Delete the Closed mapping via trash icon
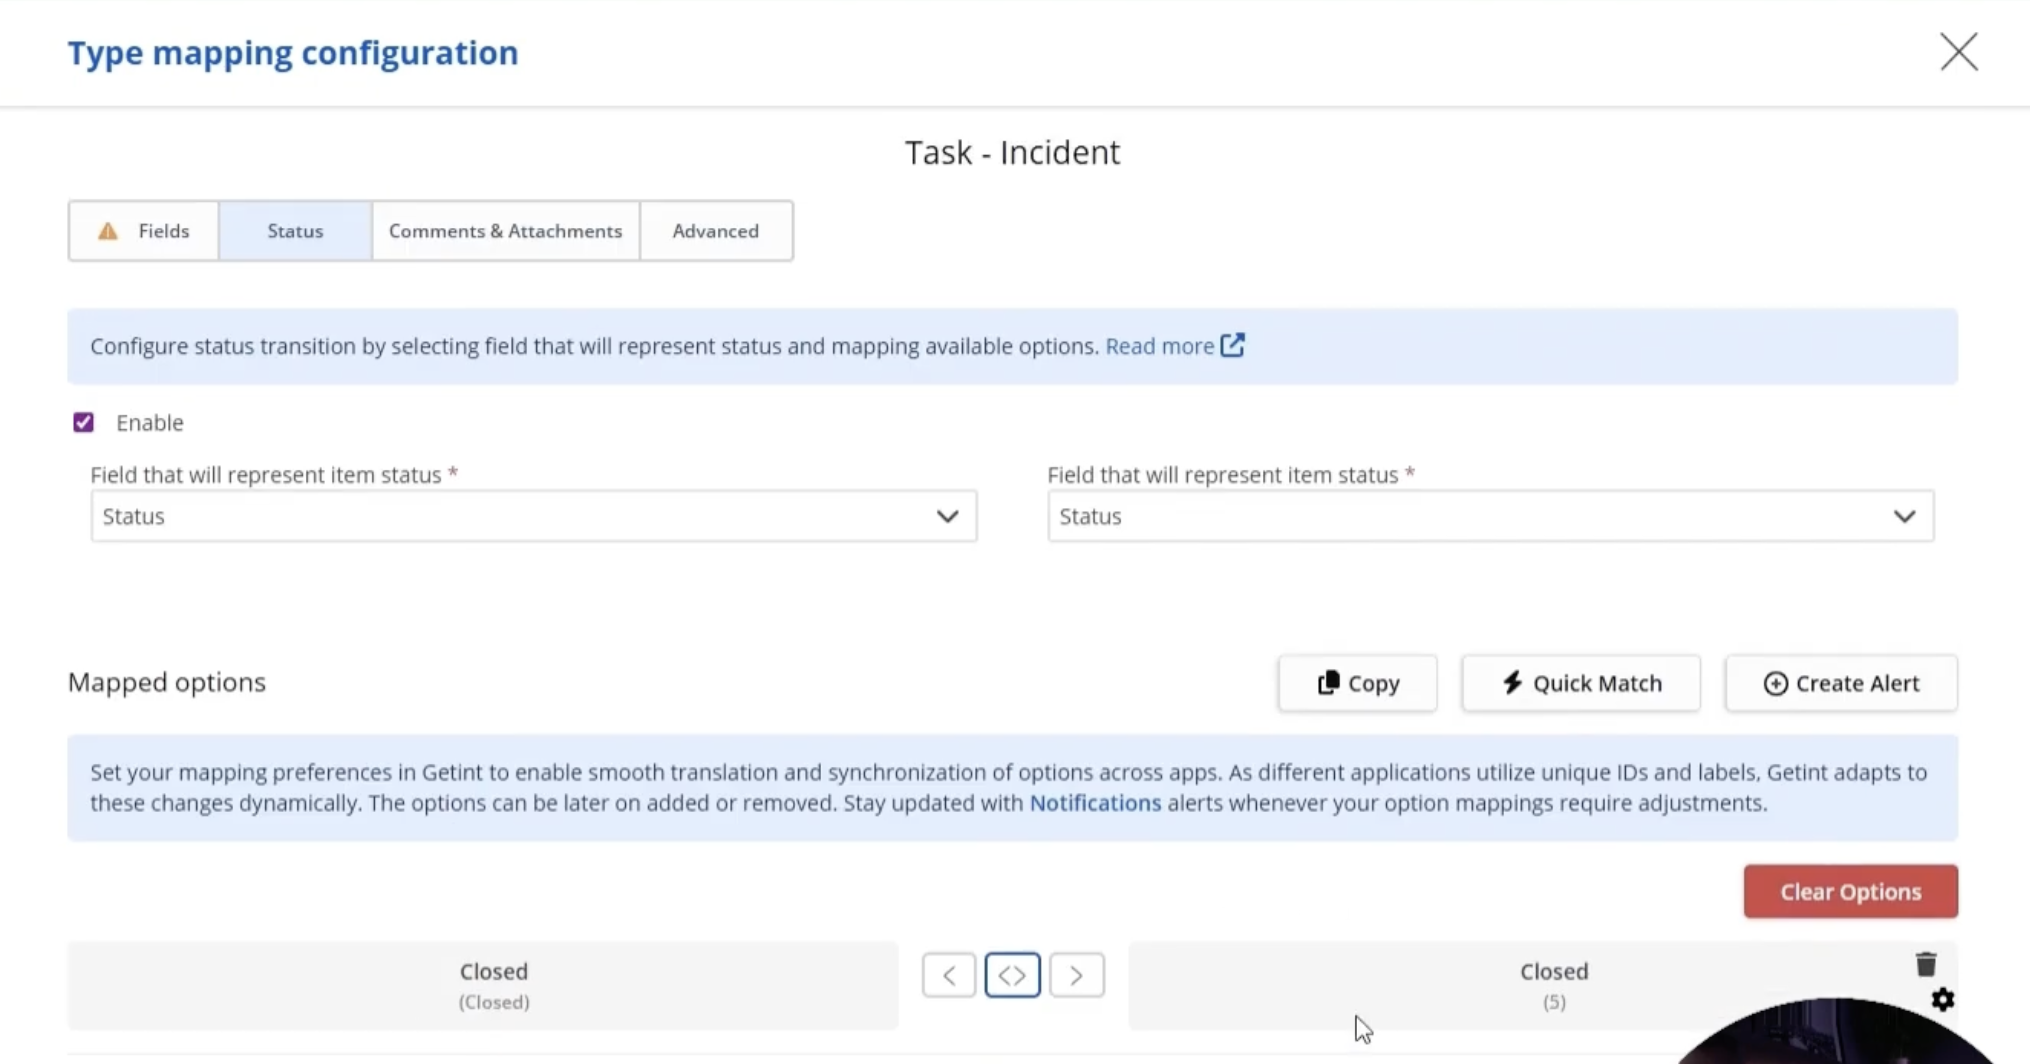The width and height of the screenshot is (2030, 1064). pyautogui.click(x=1926, y=964)
